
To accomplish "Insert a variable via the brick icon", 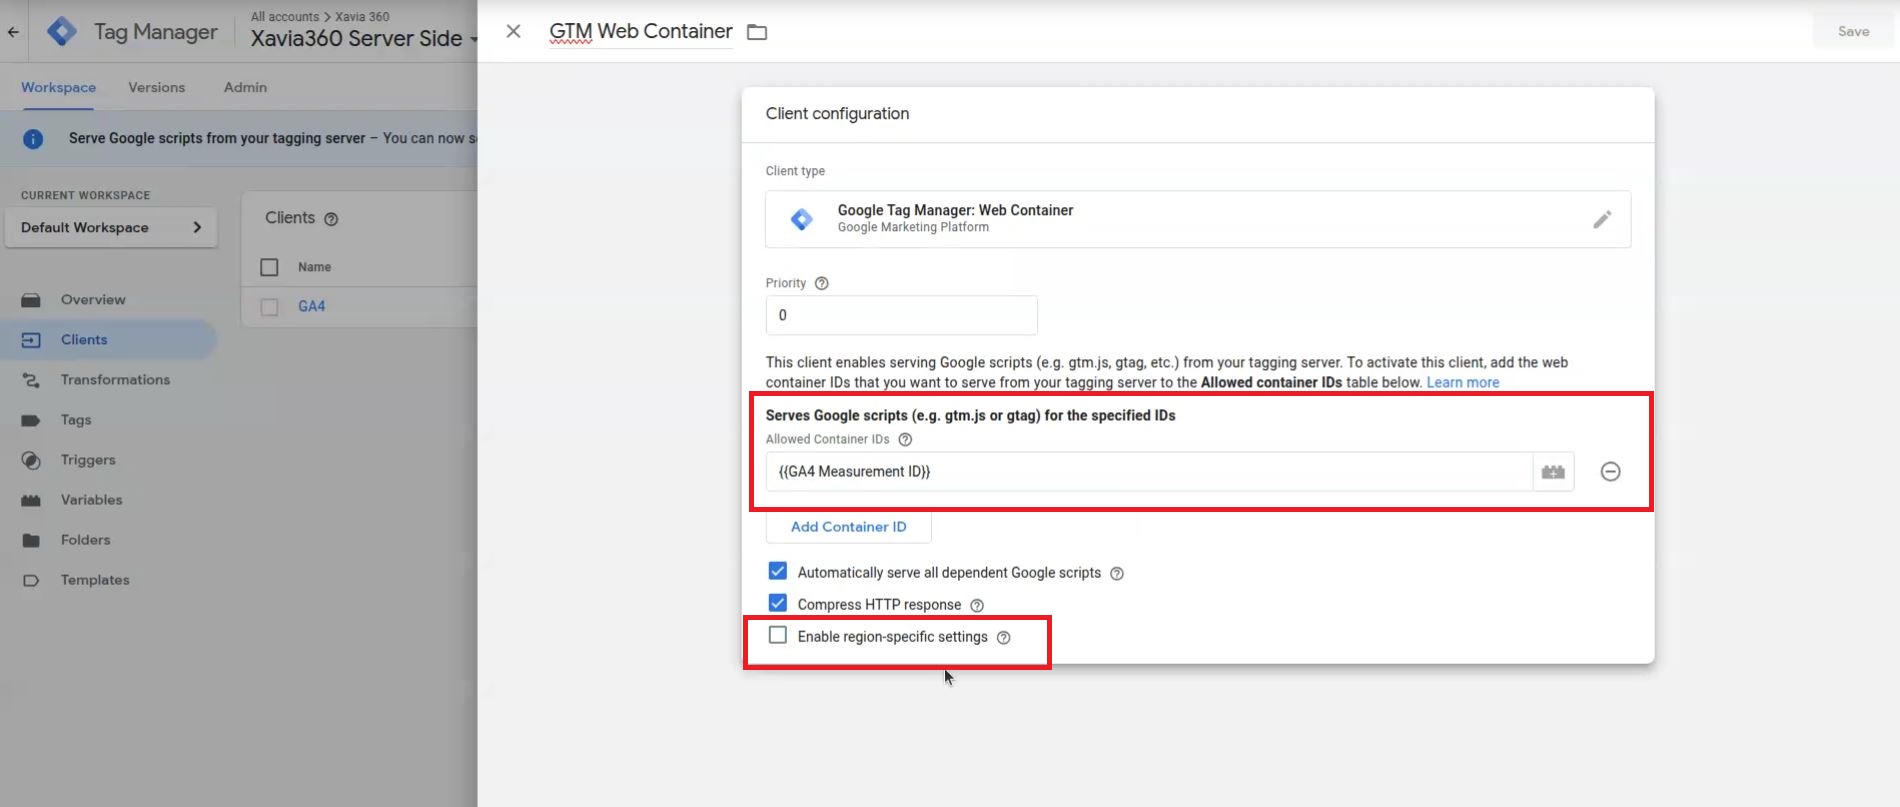I will click(x=1553, y=472).
